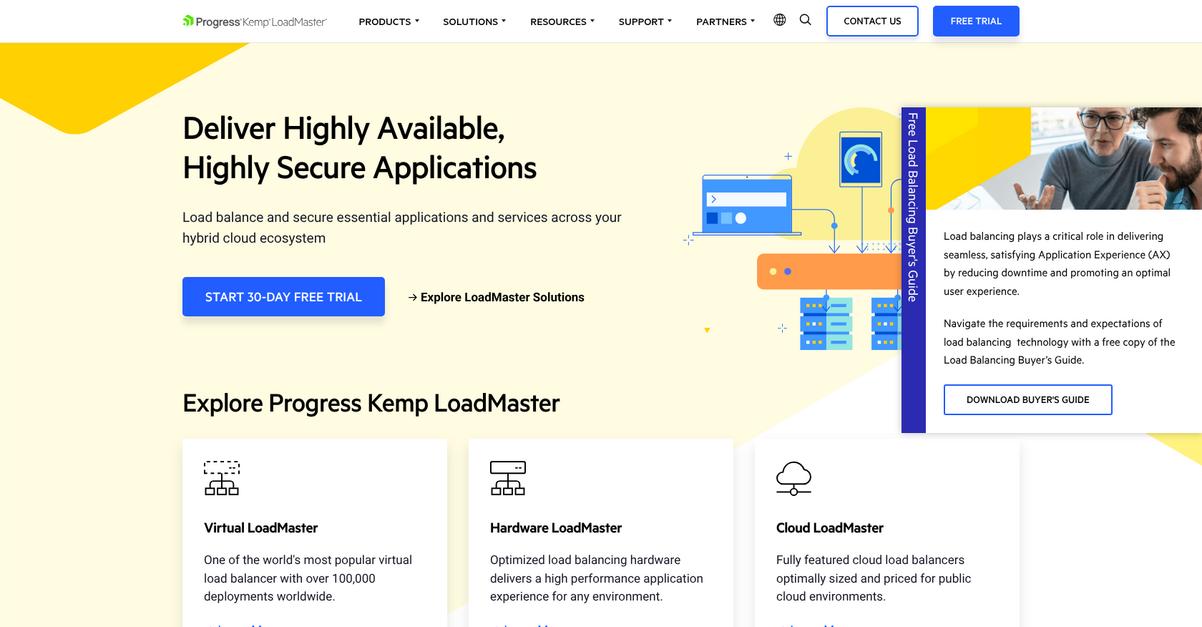
Task: Click the Free Load Balancing Buyer's Guide tab
Action: point(913,270)
